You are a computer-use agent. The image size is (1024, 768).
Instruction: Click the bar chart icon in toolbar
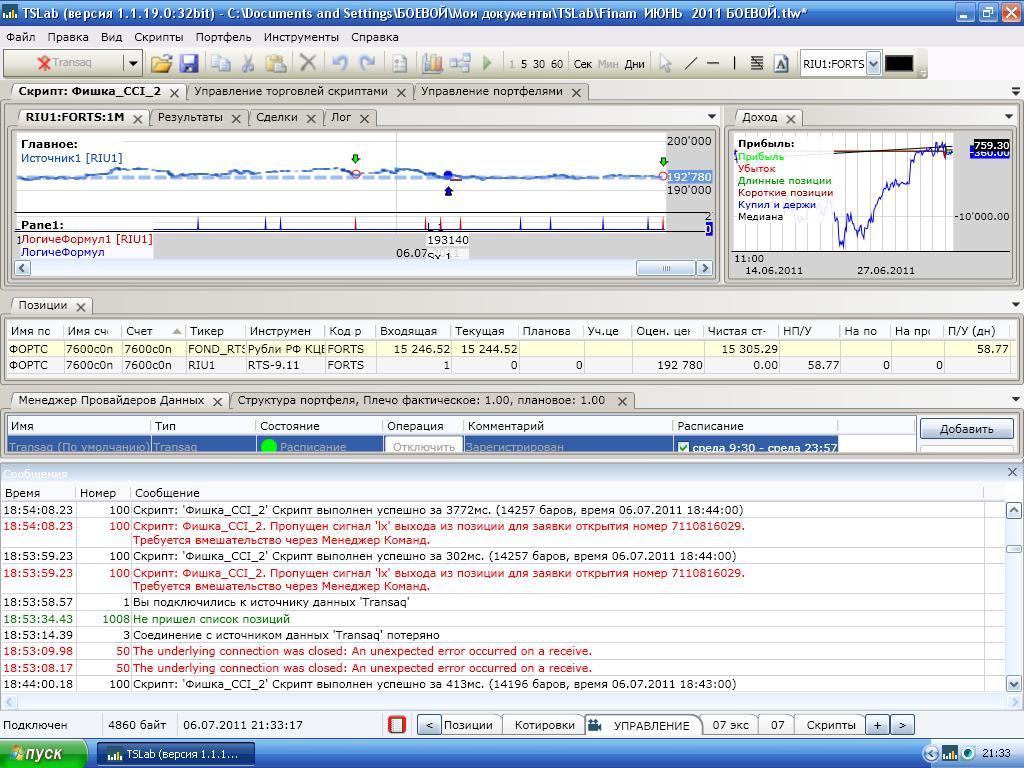coord(432,64)
